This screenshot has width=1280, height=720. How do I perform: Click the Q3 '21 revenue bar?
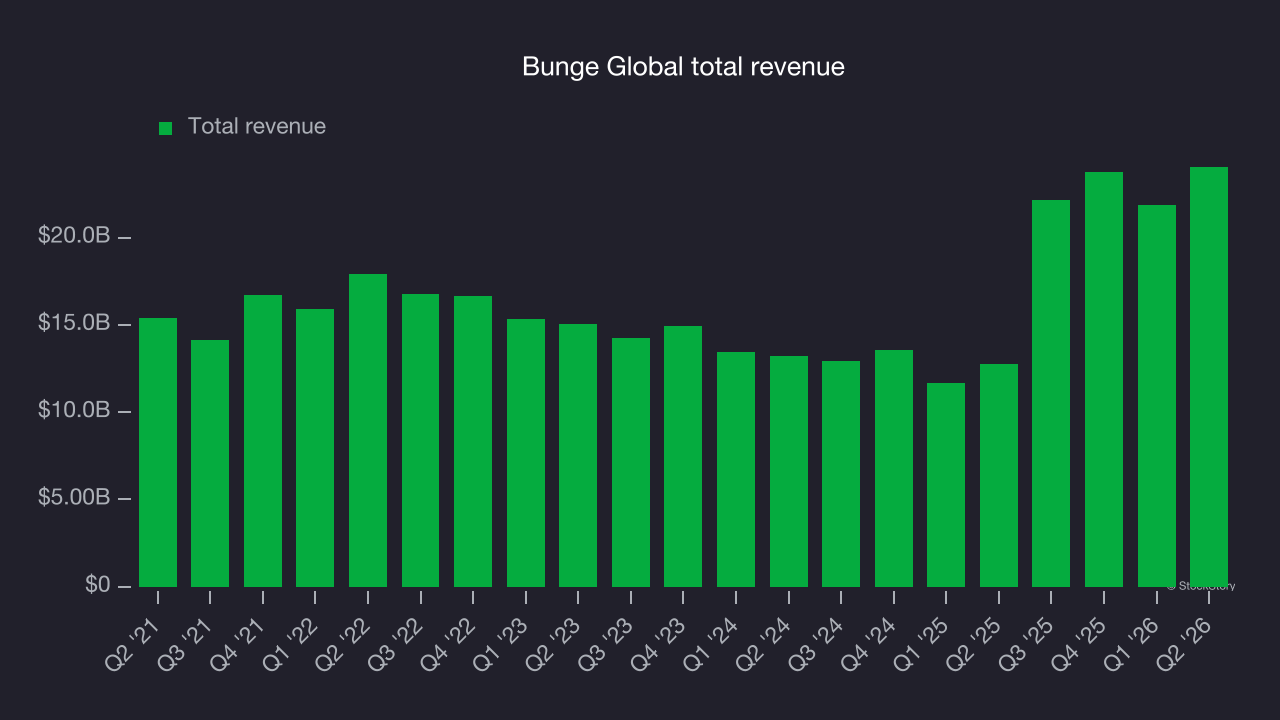coord(210,463)
